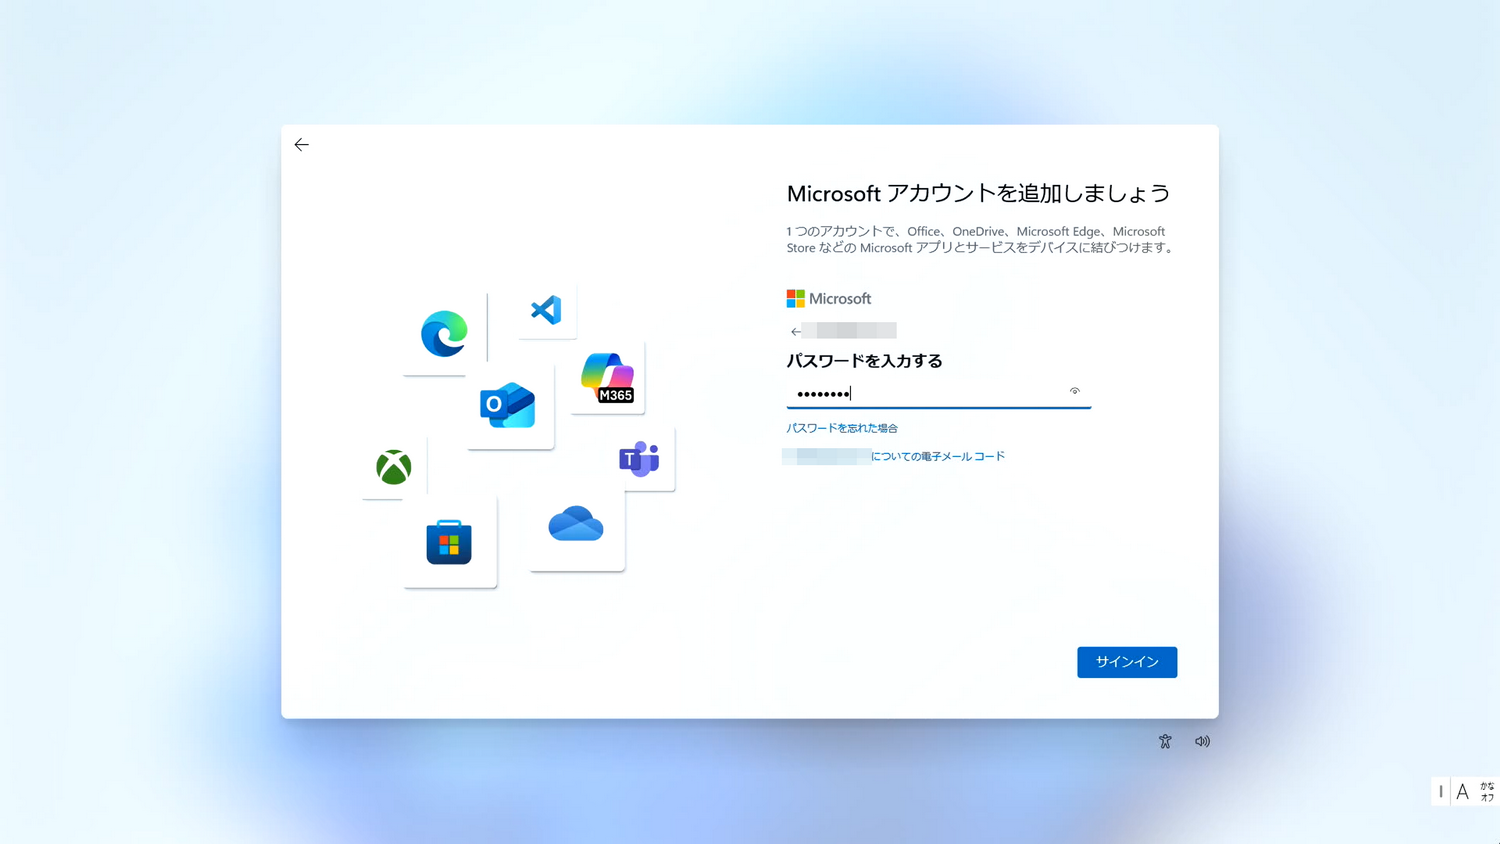The height and width of the screenshot is (844, 1500).
Task: Open the volume control icon
Action: click(1202, 742)
